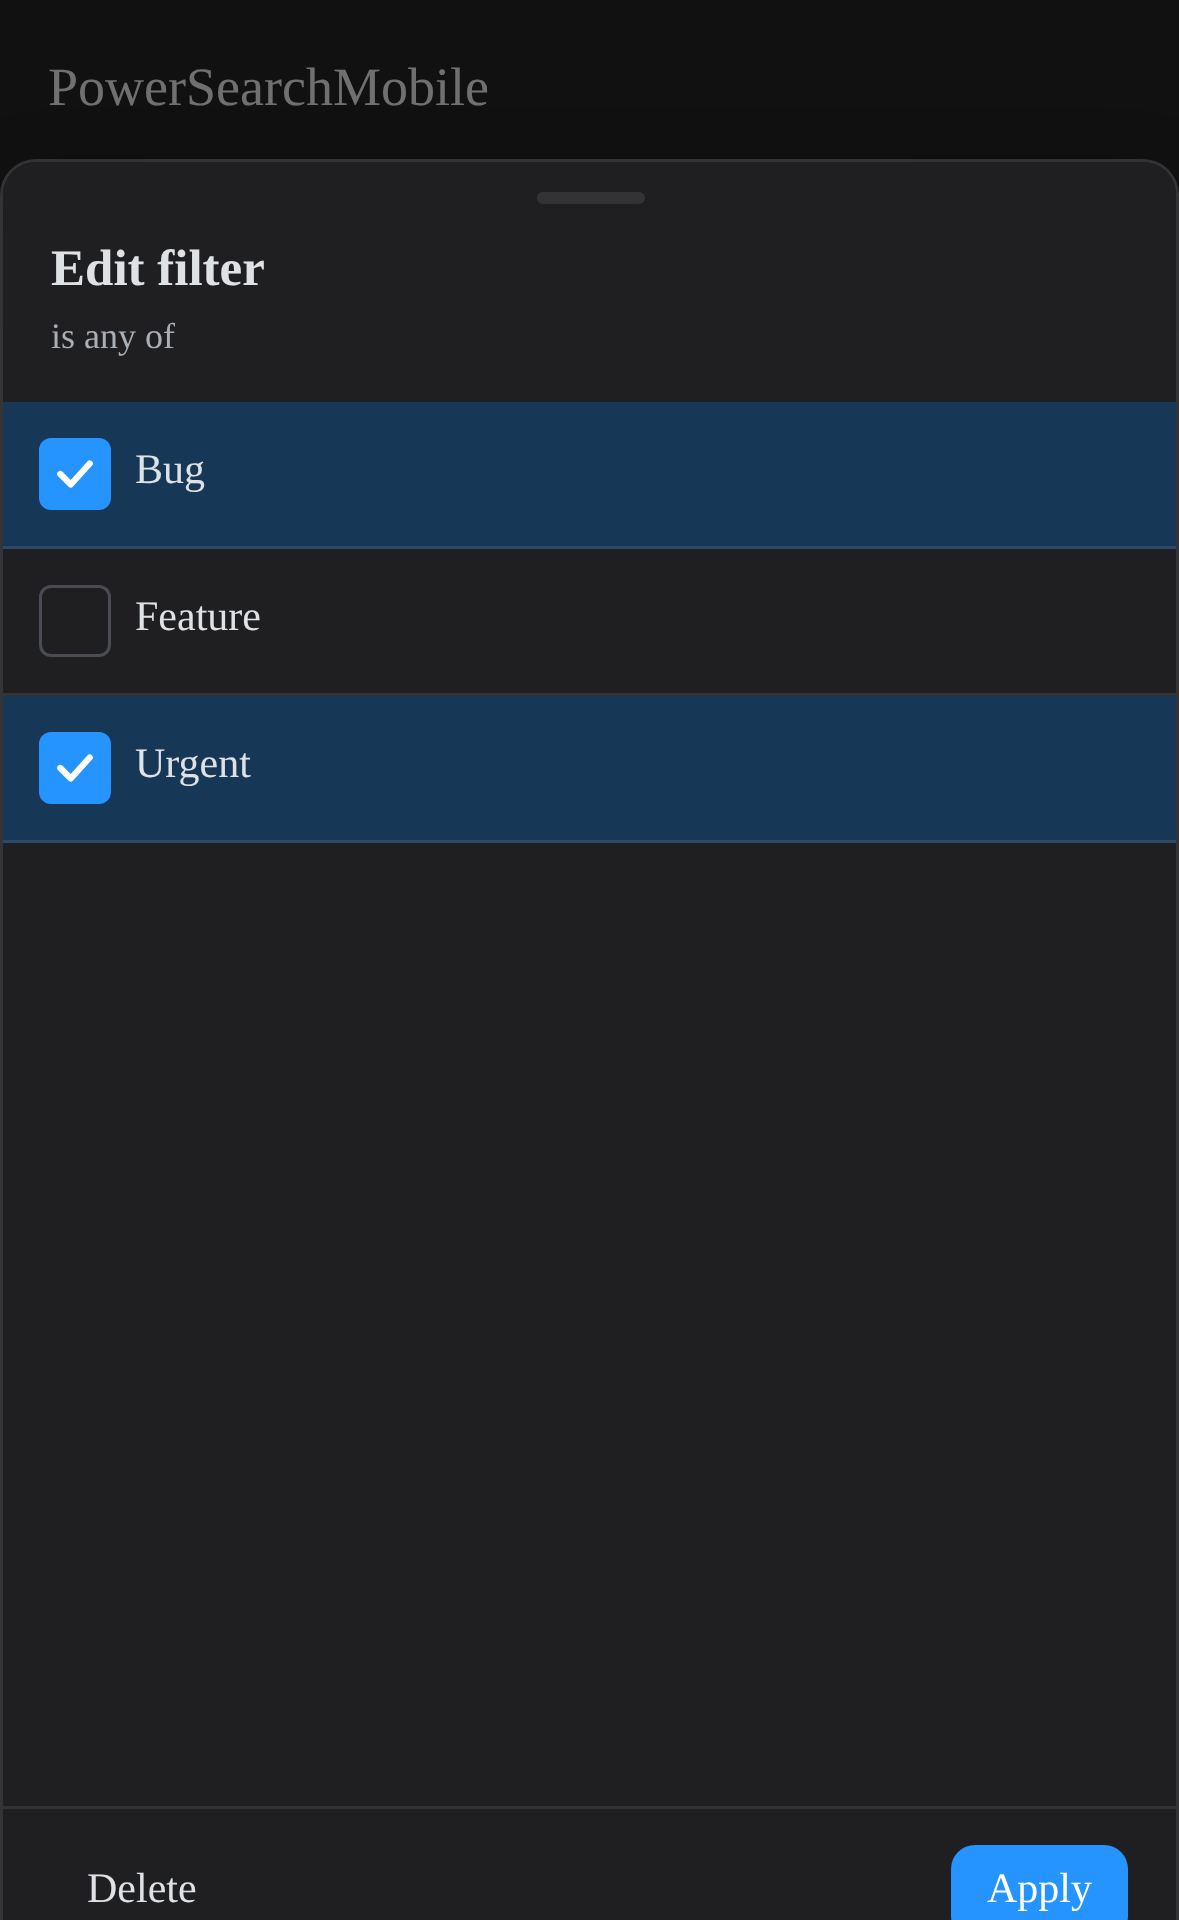Image resolution: width=1179 pixels, height=1920 pixels.
Task: Delete this filter
Action: (142, 1888)
